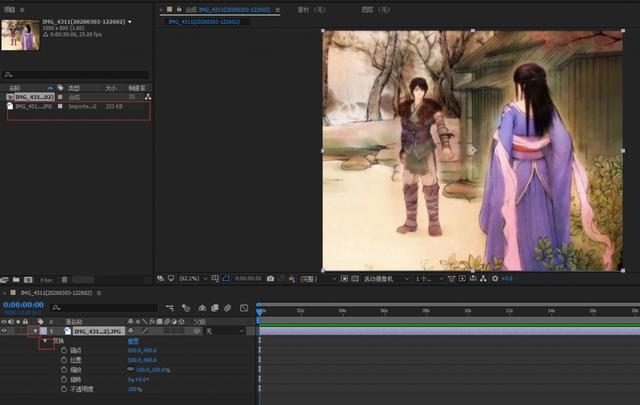
Task: Delete selected item with trash icon
Action: point(65,279)
